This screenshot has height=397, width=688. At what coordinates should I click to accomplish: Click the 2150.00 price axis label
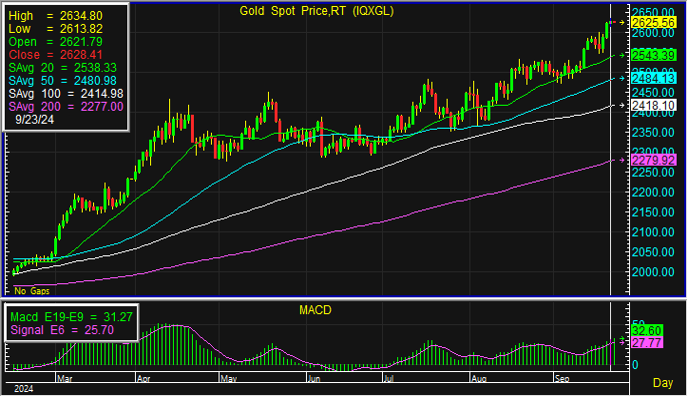pyautogui.click(x=653, y=212)
